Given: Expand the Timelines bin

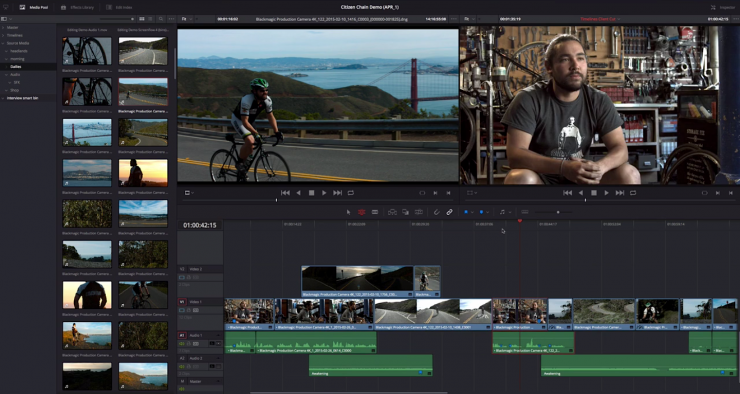Looking at the screenshot, I should click(3, 35).
